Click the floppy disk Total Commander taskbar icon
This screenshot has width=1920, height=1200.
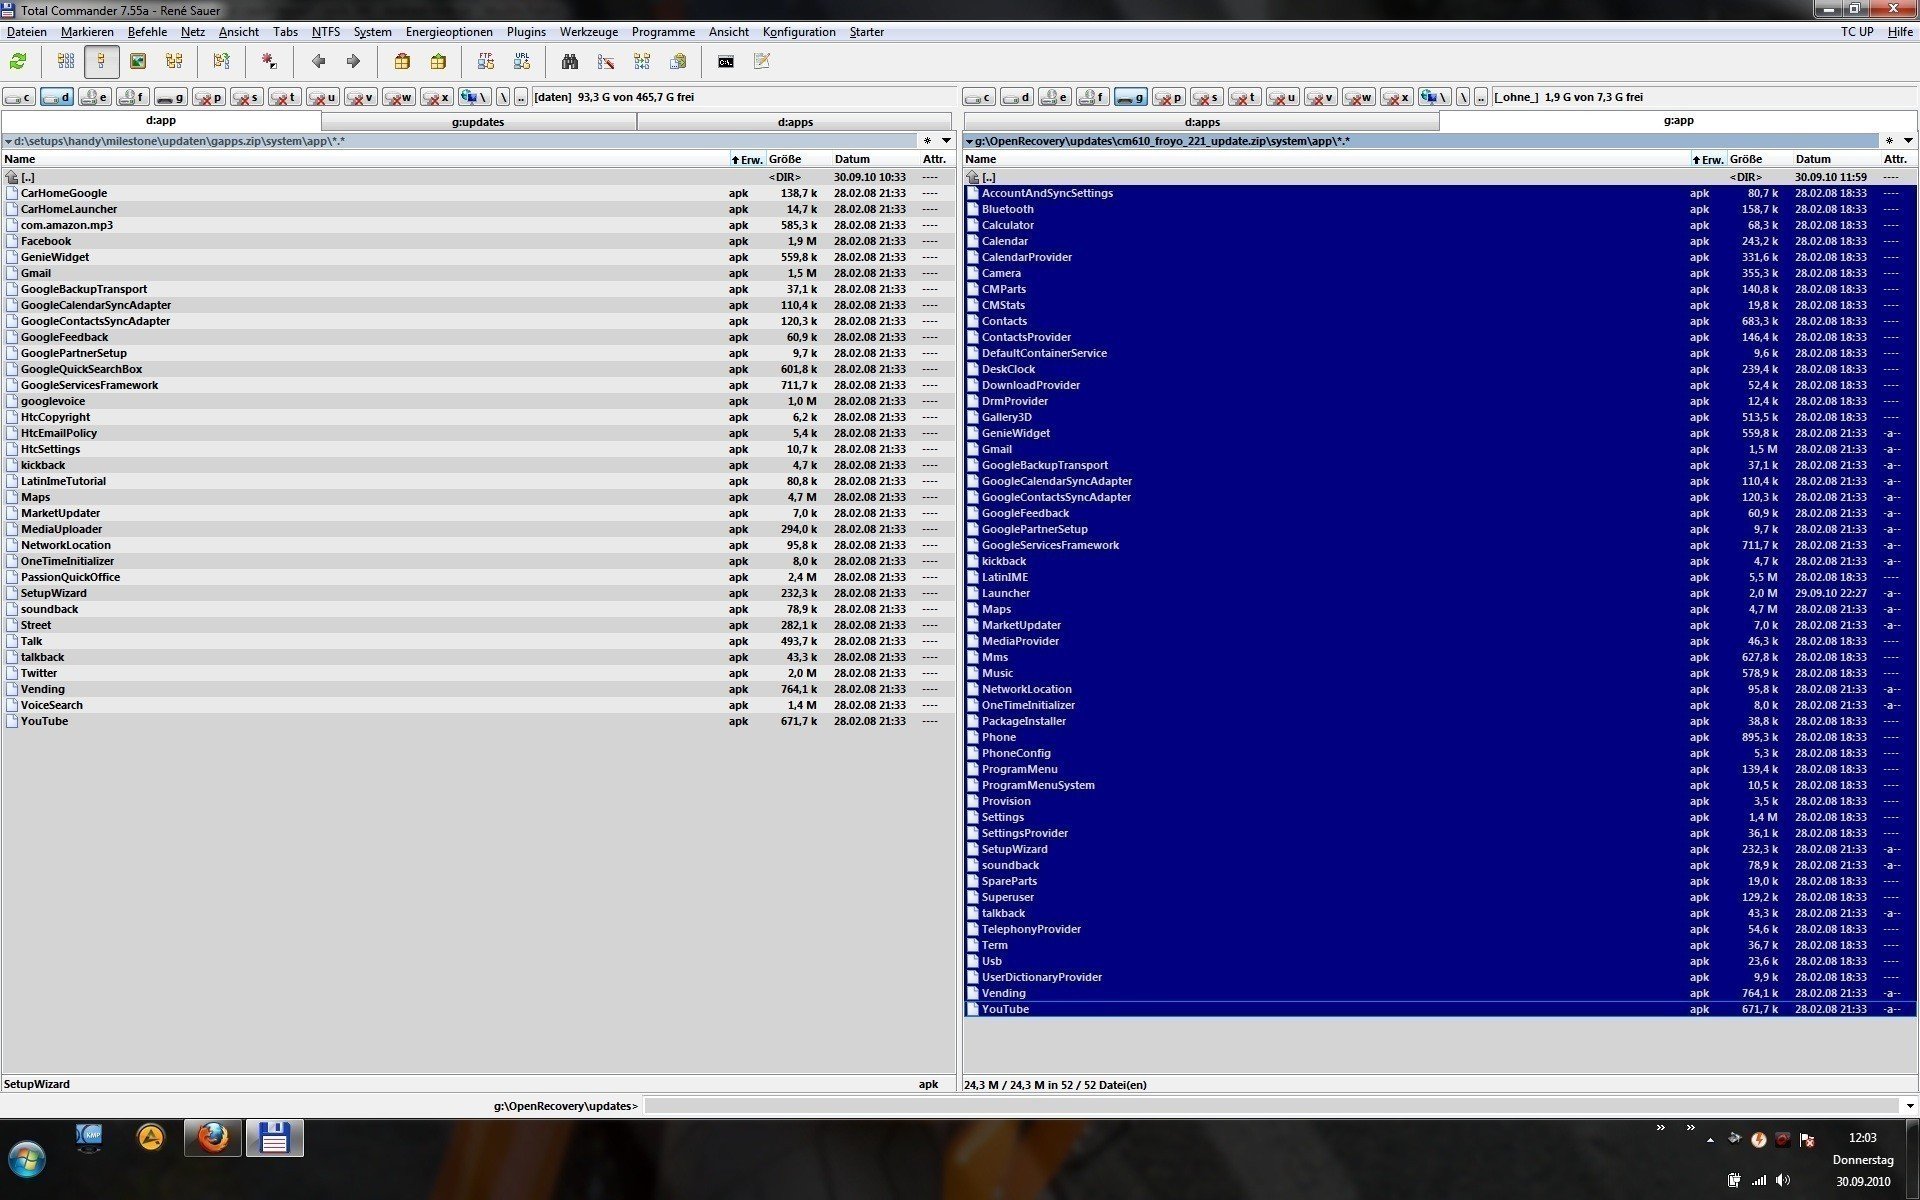[x=274, y=1138]
